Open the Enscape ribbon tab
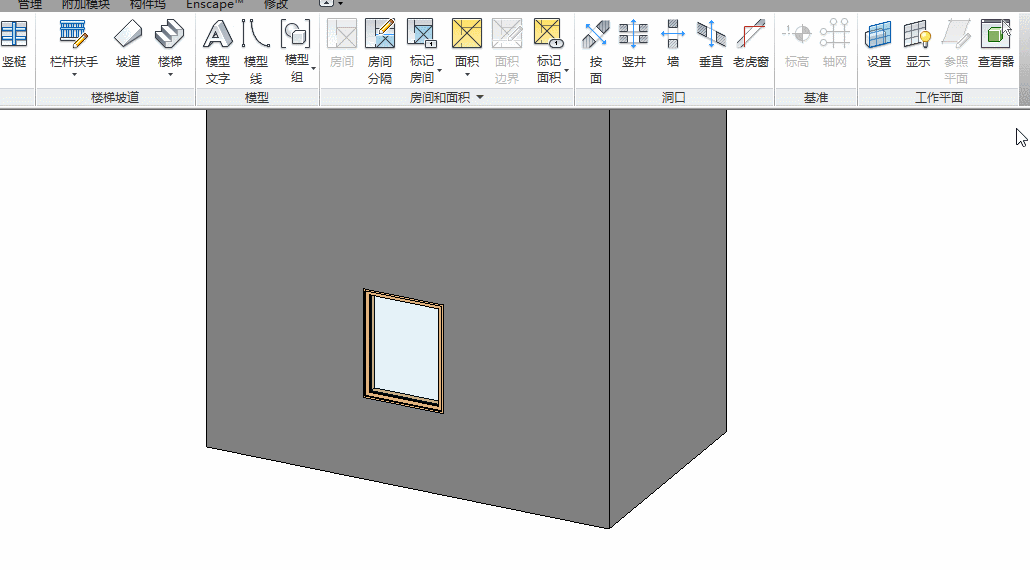The image size is (1030, 570). [x=214, y=5]
